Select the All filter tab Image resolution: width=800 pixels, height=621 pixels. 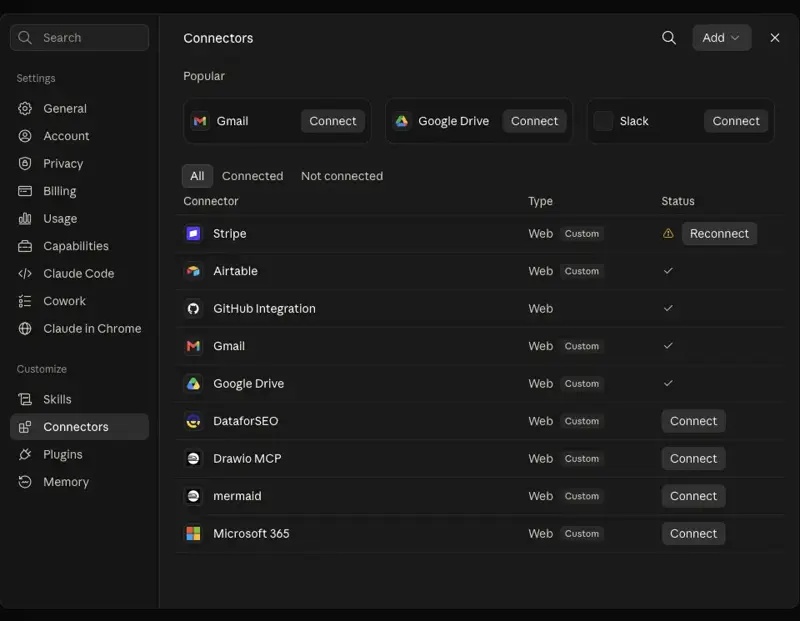(197, 176)
